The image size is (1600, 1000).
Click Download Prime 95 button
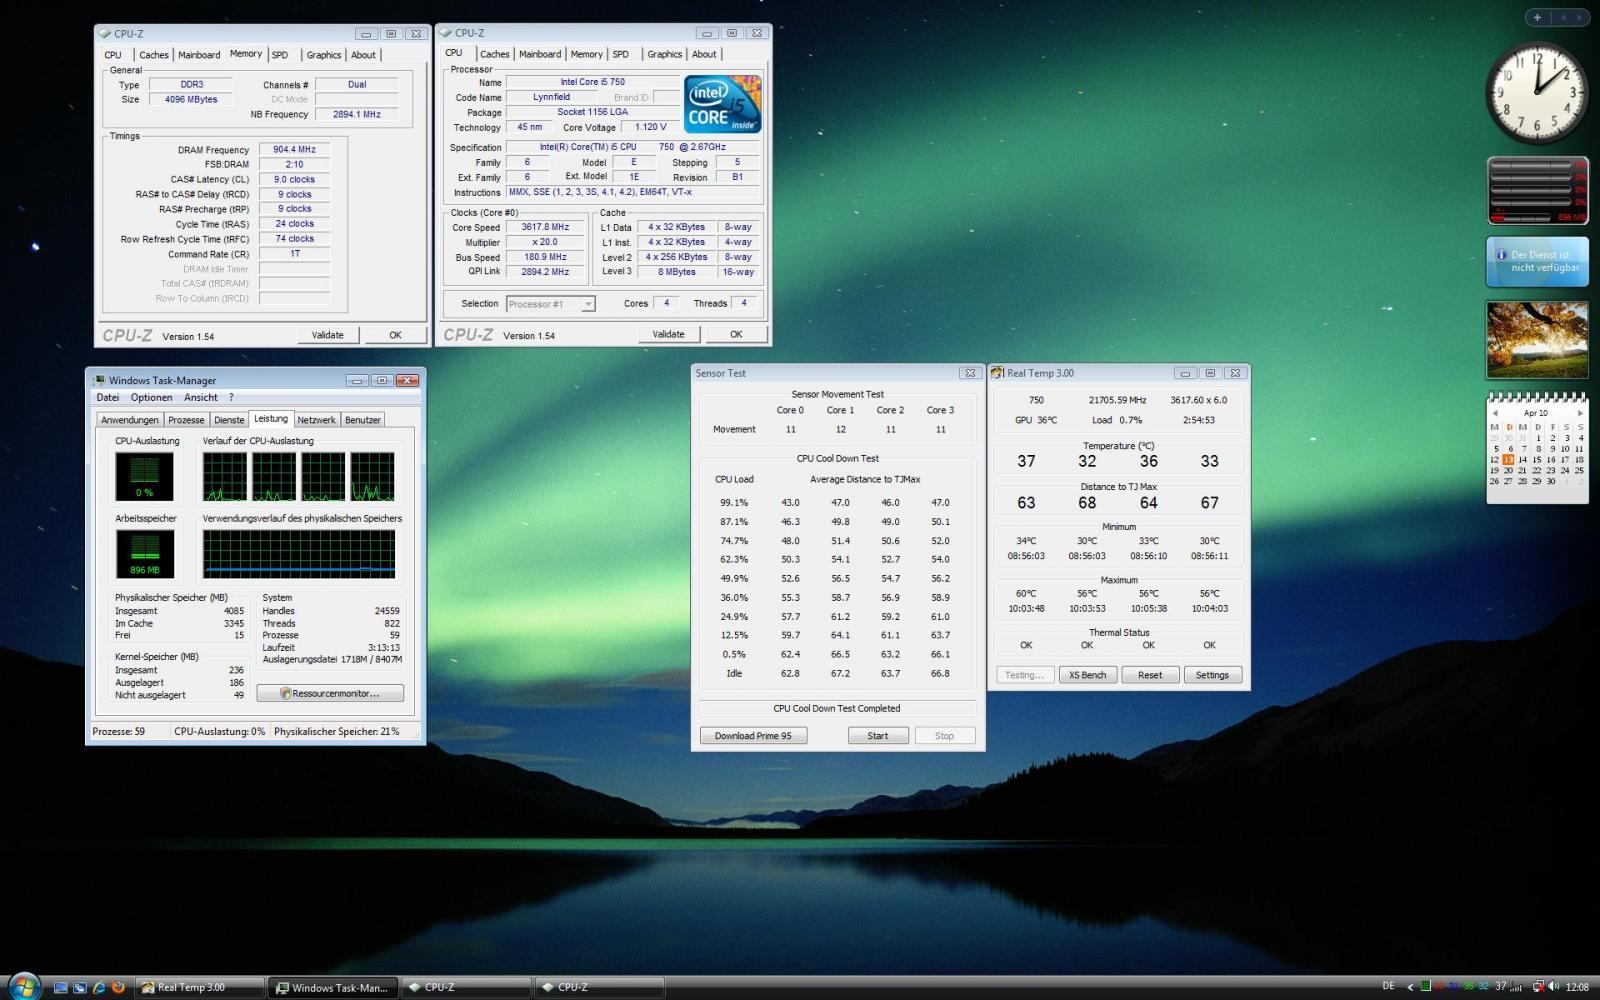(753, 735)
